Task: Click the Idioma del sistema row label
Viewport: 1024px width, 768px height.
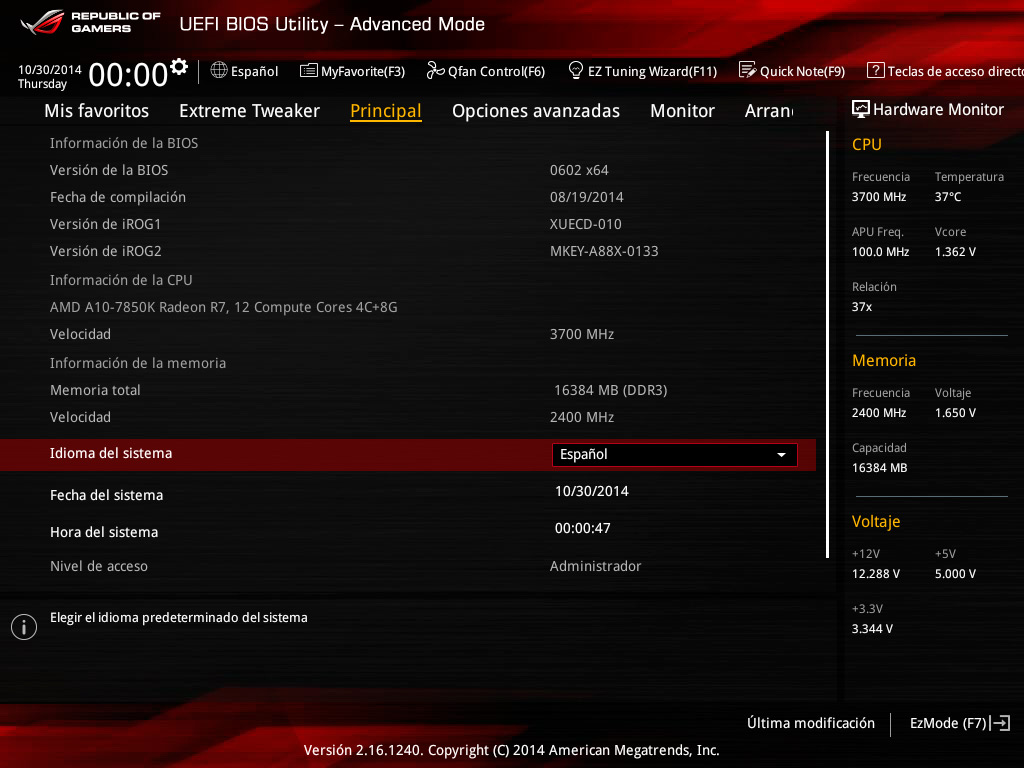Action: (111, 453)
